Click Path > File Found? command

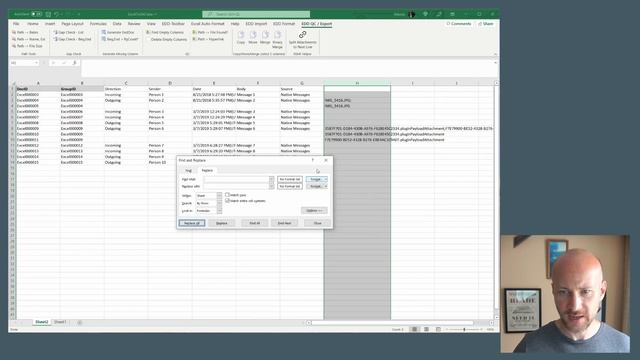point(210,32)
